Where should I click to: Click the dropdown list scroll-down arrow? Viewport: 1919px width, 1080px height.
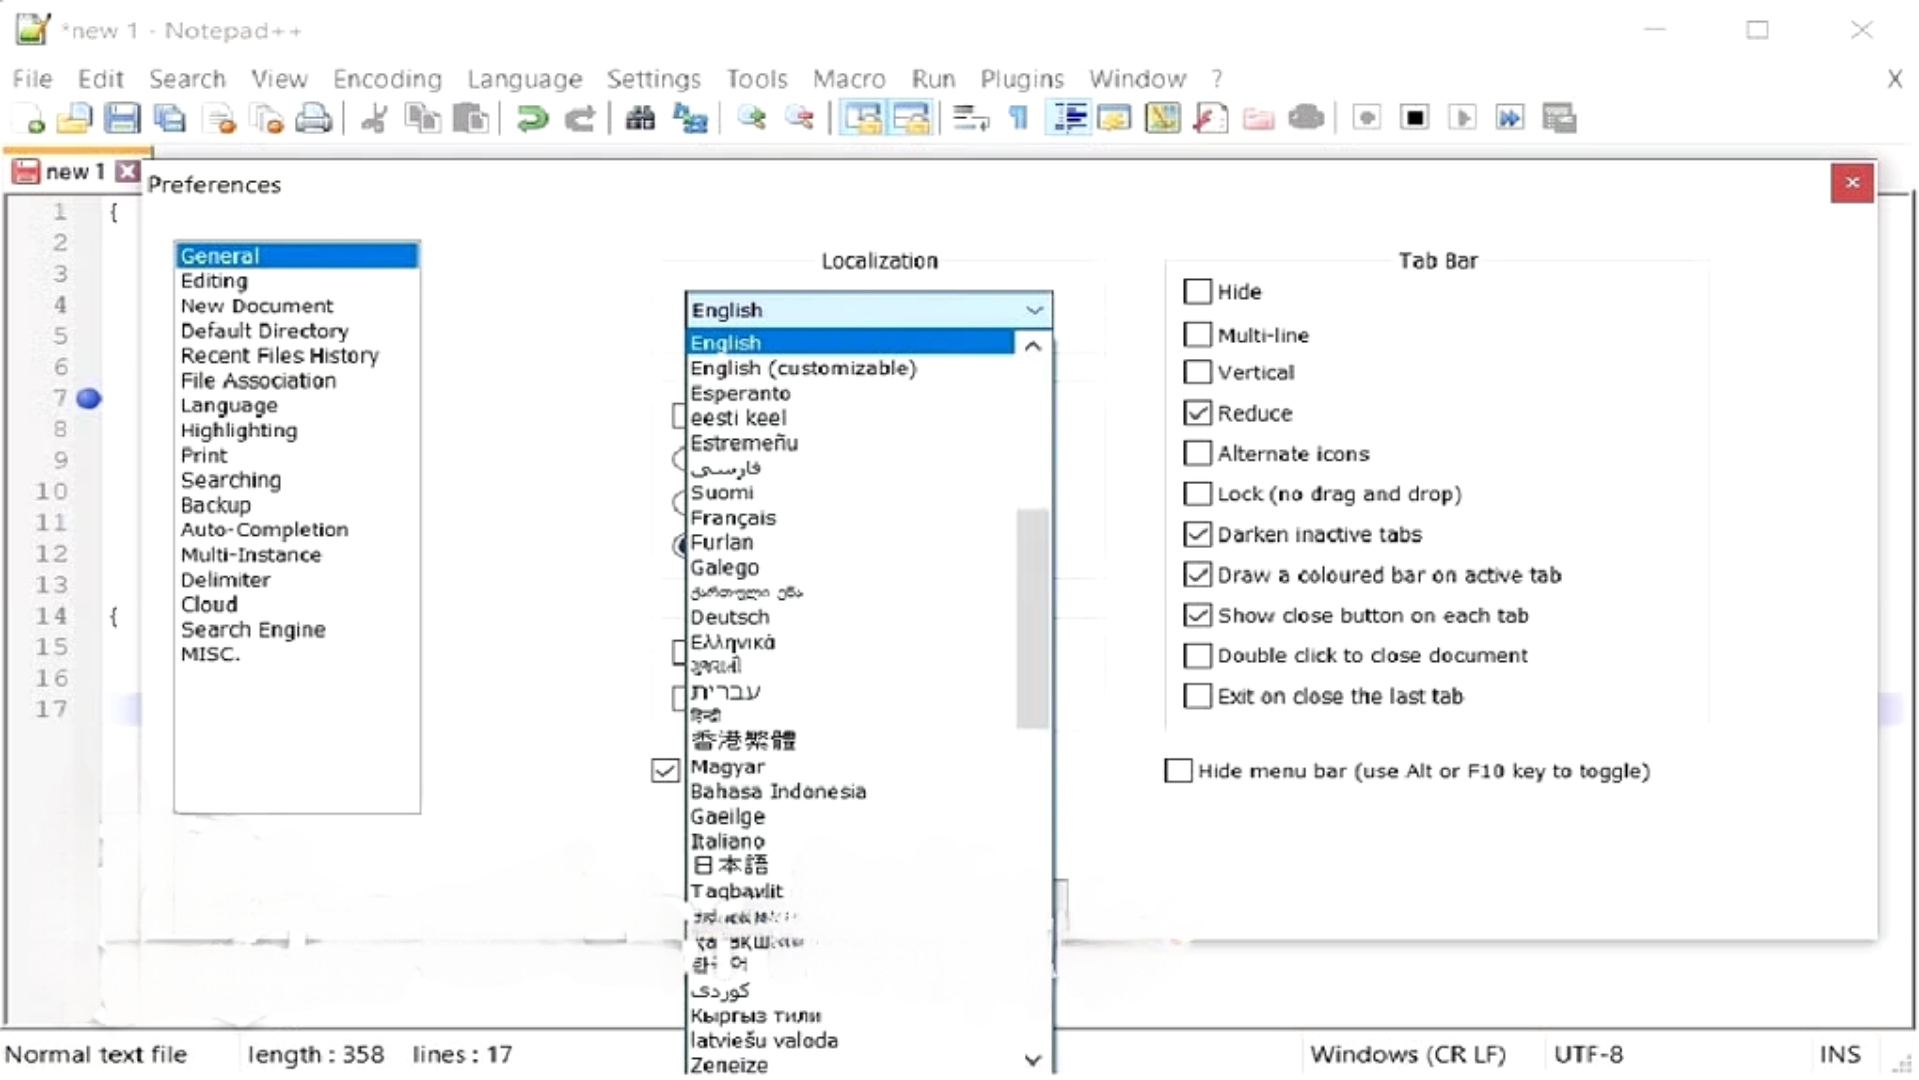[x=1033, y=1060]
